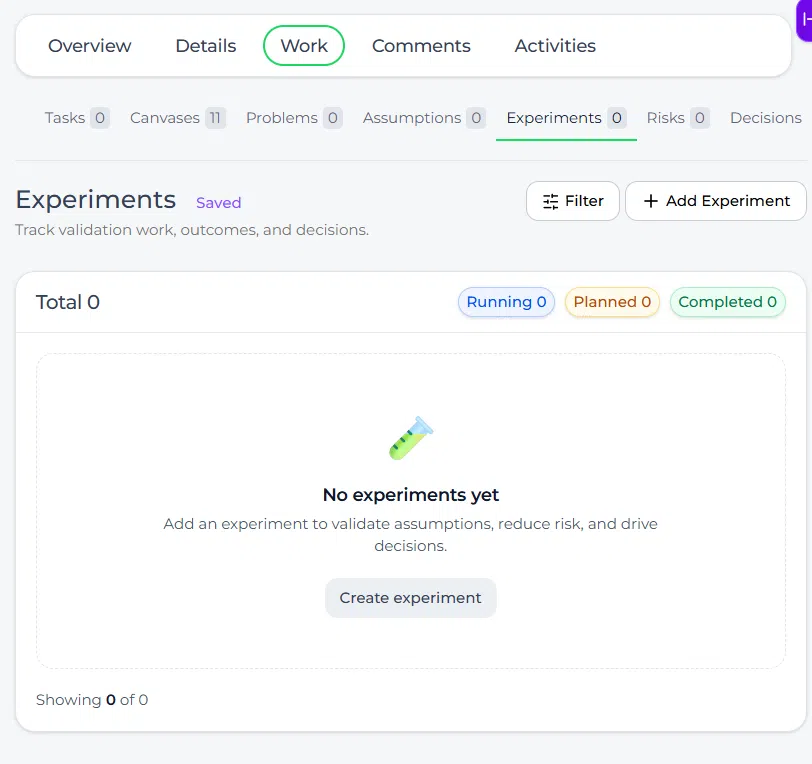View the Problems sub-tab
Image resolution: width=812 pixels, height=764 pixels.
pyautogui.click(x=294, y=118)
